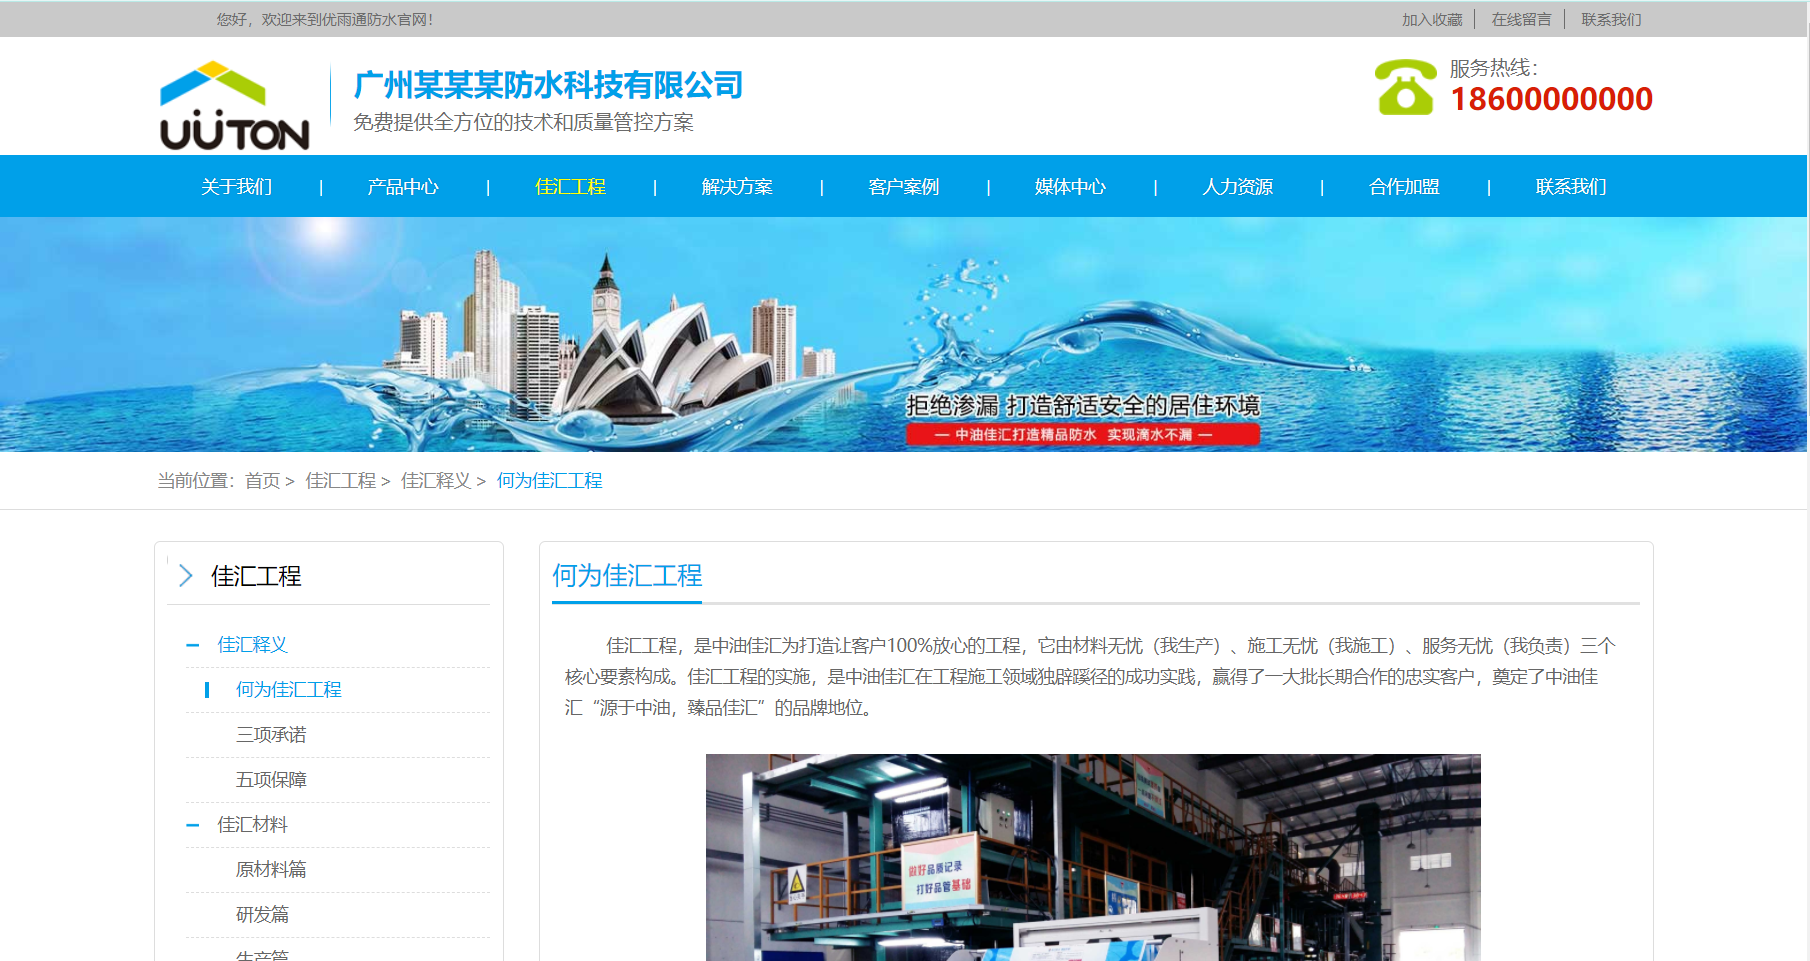Click the red banner slogan 中油佳汇打造精品防水
Screen dimensions: 1810x961
click(1083, 435)
